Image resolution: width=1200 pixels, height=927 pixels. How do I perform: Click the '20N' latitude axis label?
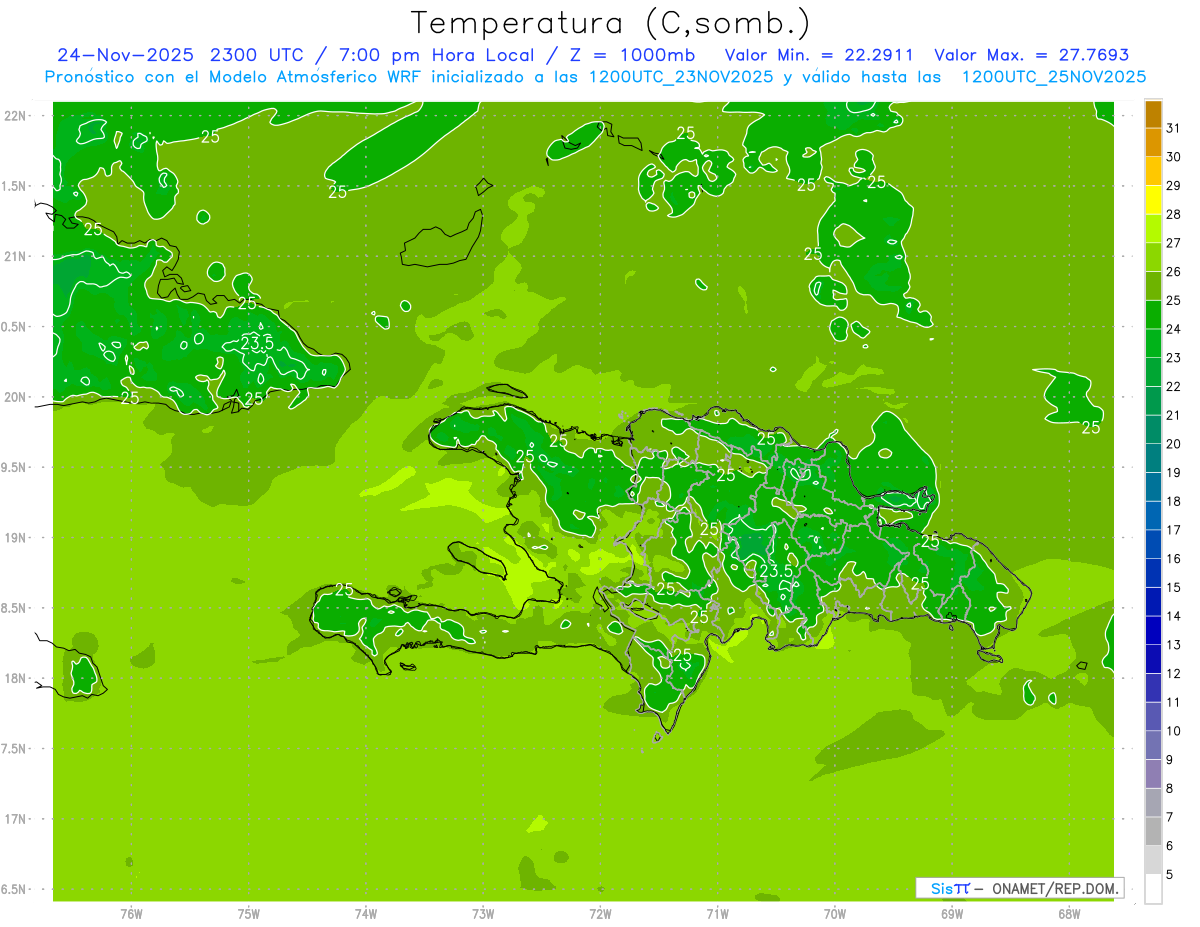[14, 397]
